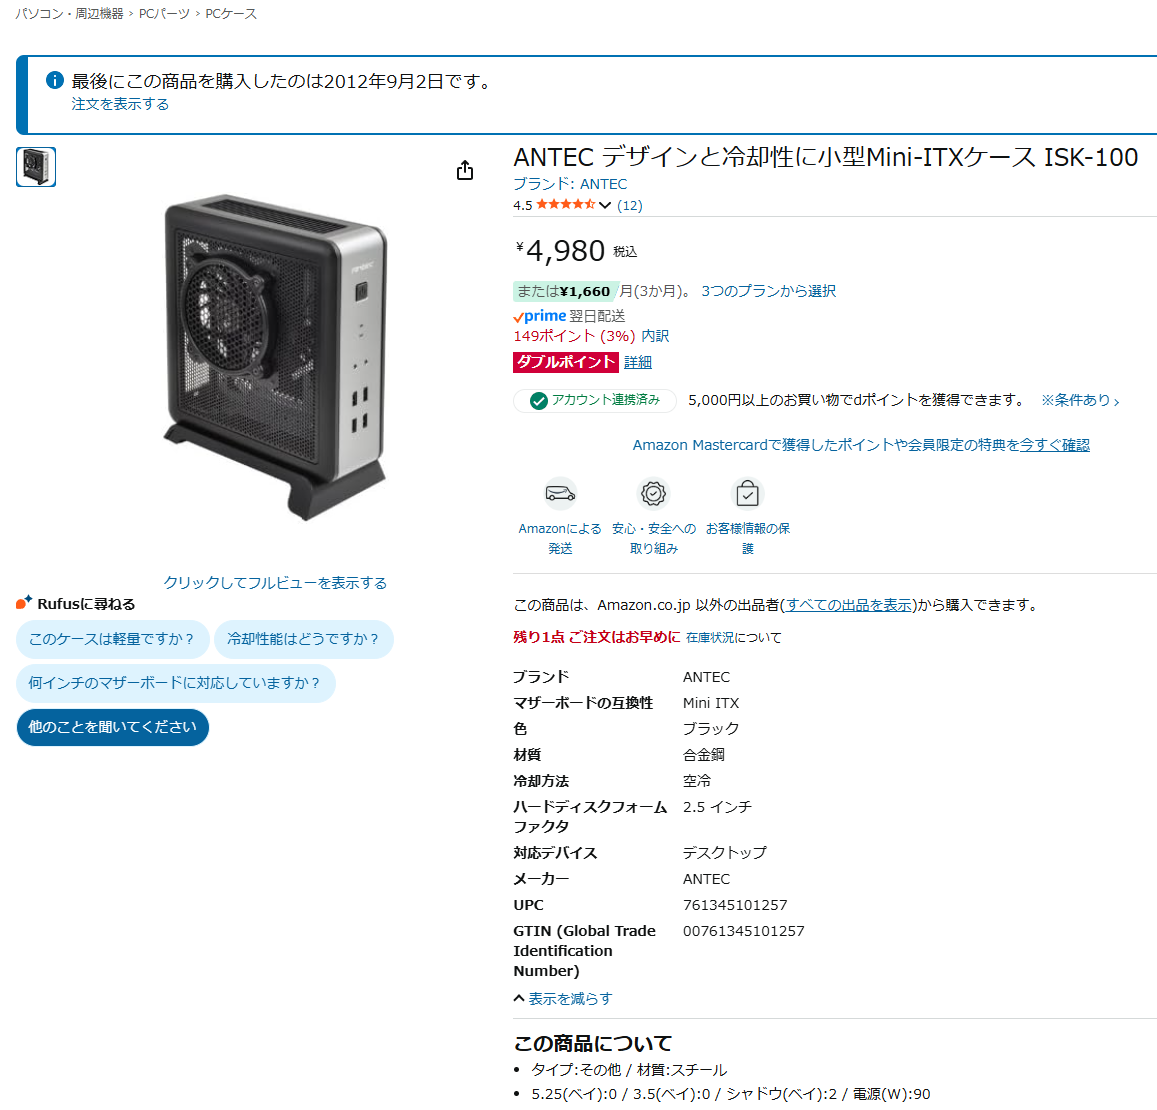1157x1110 pixels.
Task: Click the Amazon delivery truck icon
Action: click(x=560, y=494)
